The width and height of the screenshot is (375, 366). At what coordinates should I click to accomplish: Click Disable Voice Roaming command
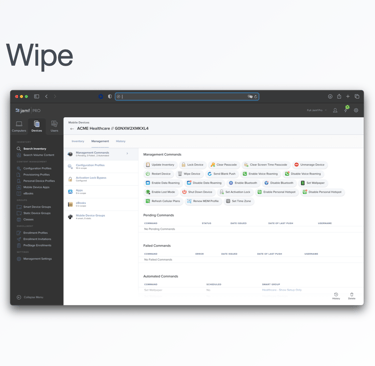(303, 174)
